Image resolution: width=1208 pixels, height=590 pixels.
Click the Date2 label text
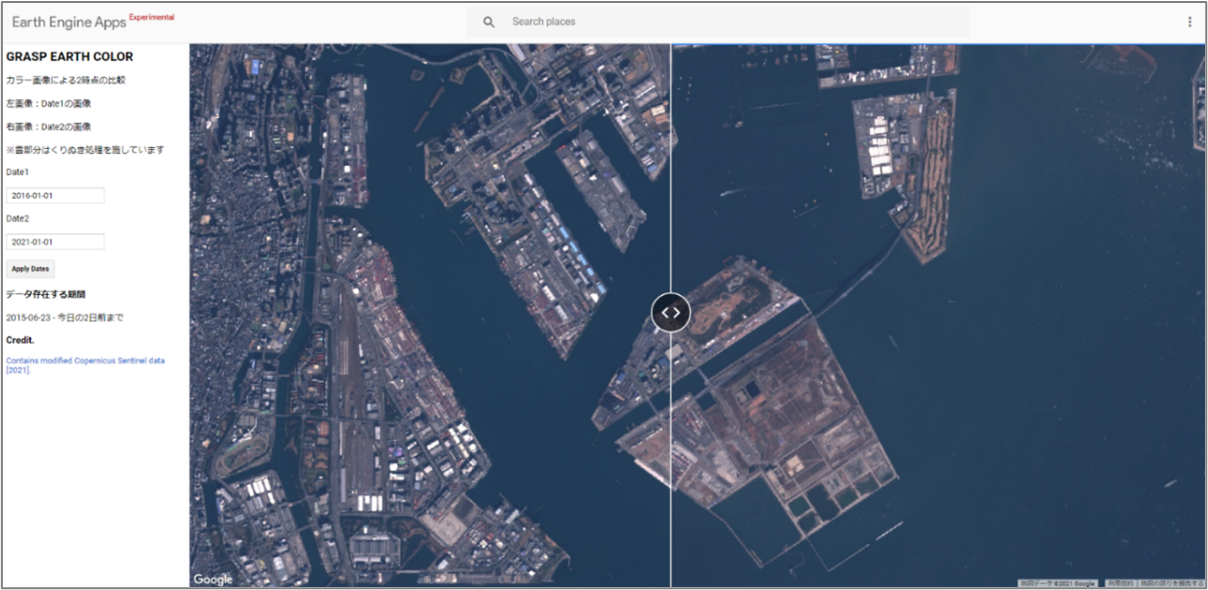pyautogui.click(x=18, y=218)
